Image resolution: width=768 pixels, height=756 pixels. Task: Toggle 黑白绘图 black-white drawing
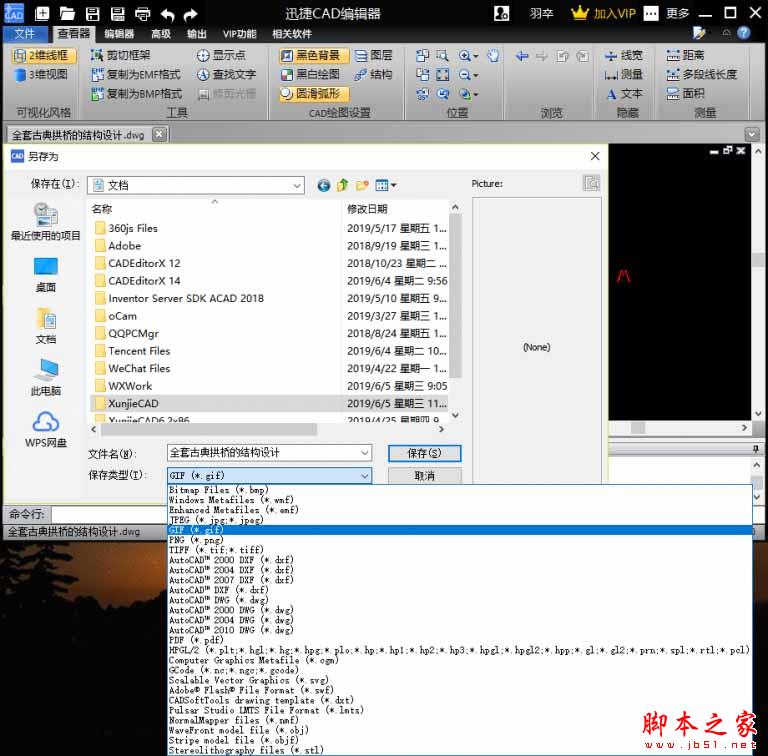[310, 74]
